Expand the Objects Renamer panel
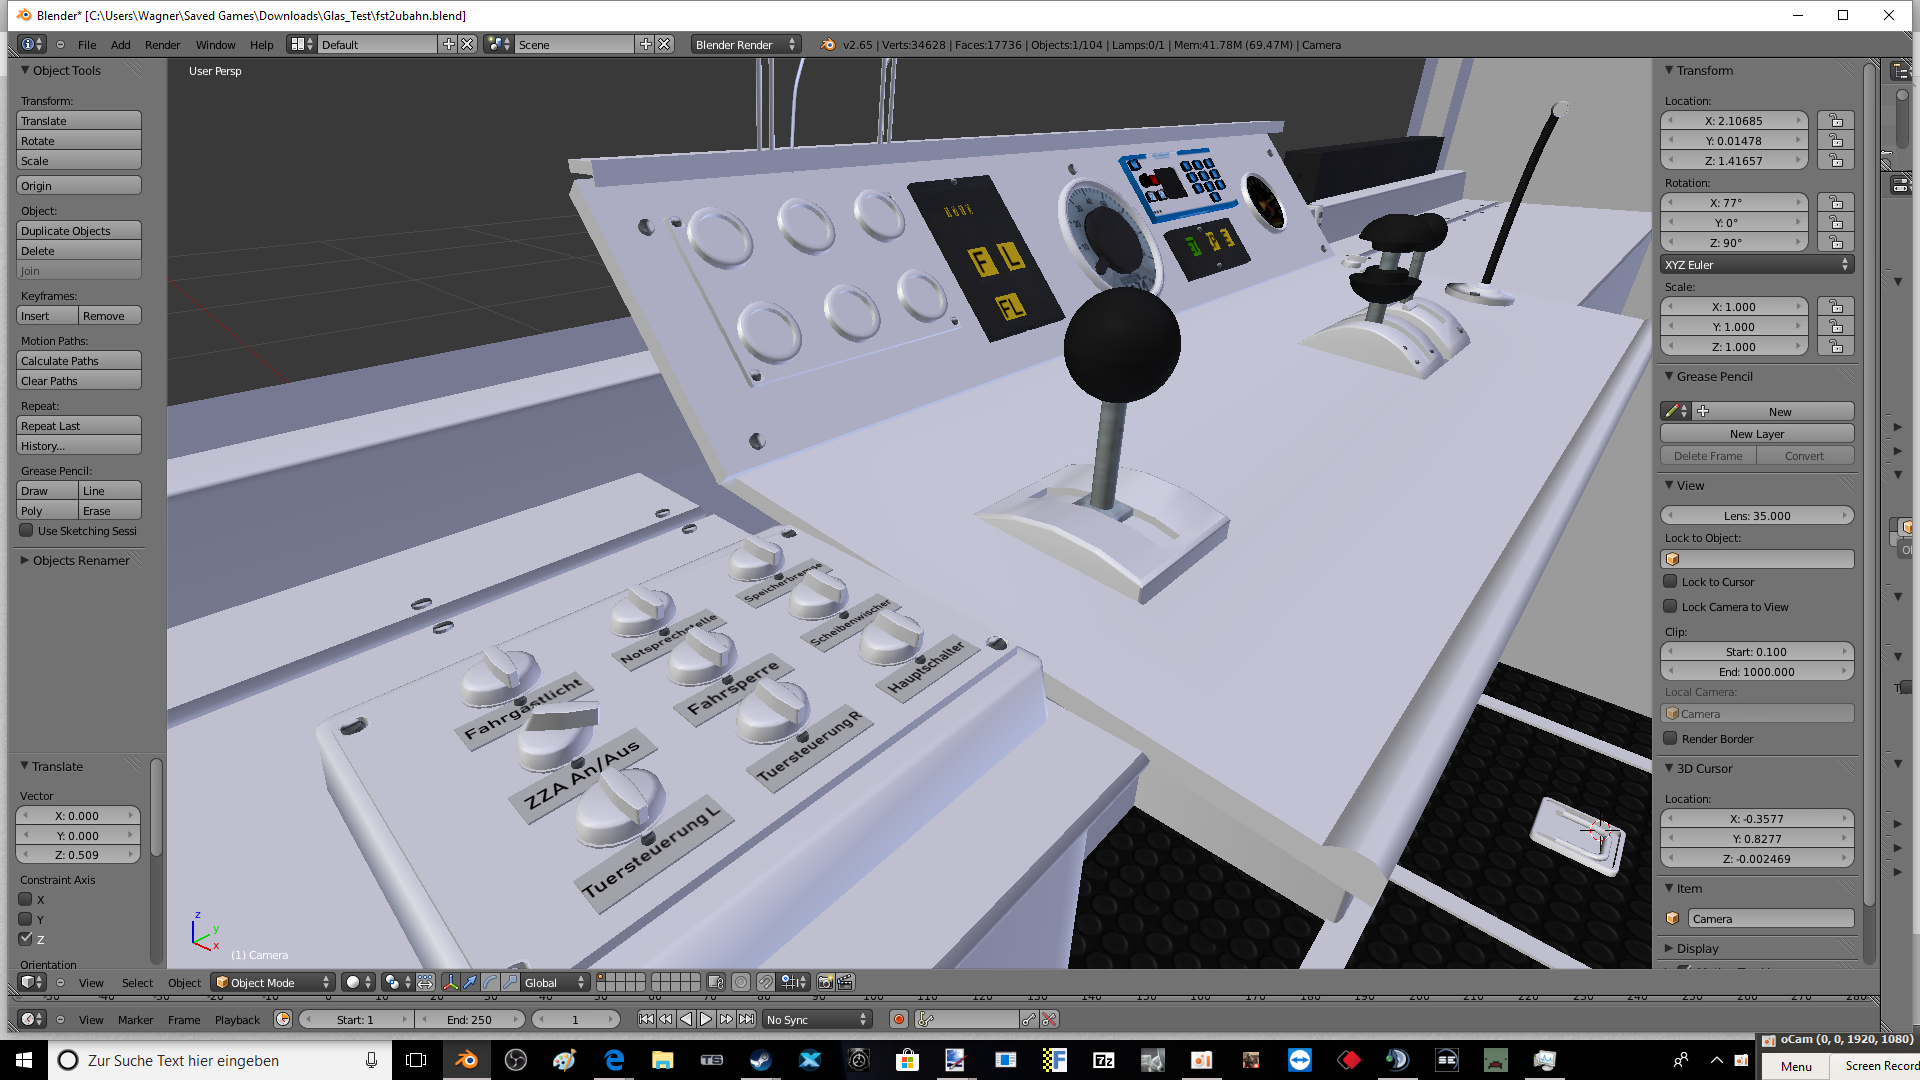The width and height of the screenshot is (1920, 1080). click(x=80, y=560)
